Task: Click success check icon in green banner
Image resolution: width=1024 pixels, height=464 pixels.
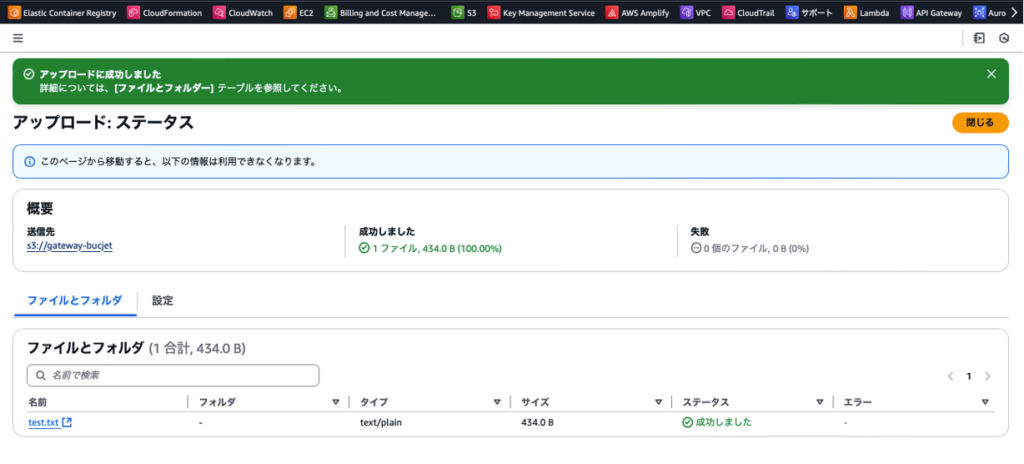Action: coord(28,74)
